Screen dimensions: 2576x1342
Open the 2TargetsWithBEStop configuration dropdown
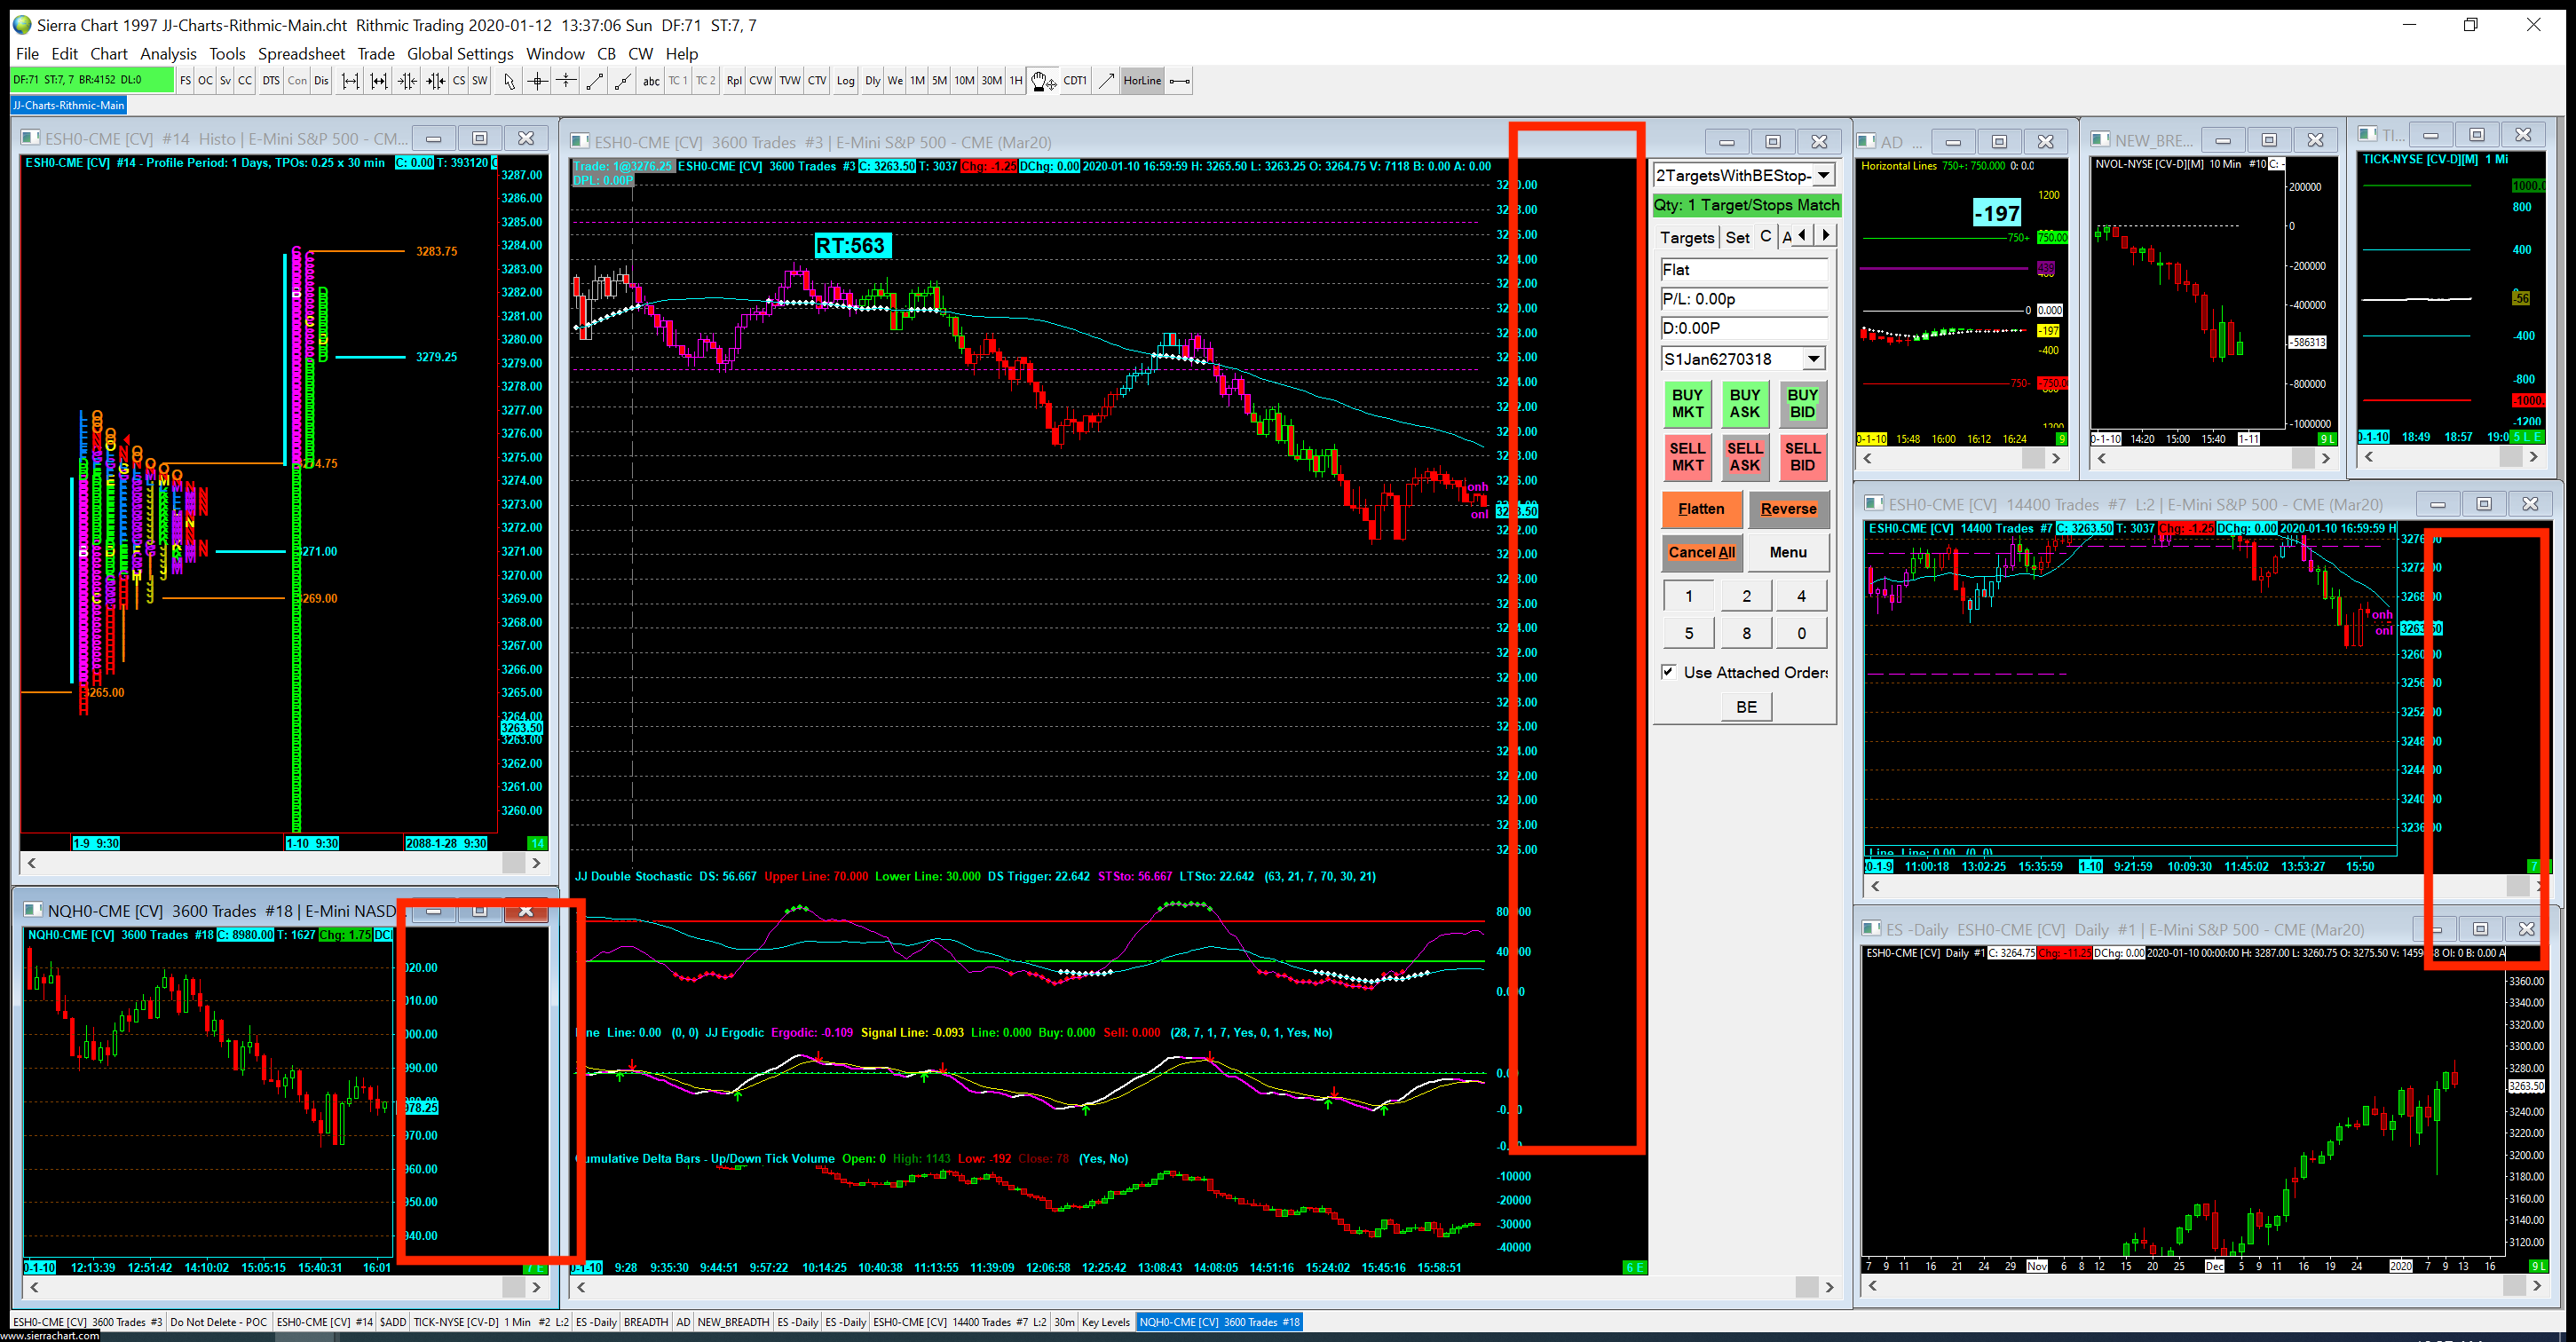click(1823, 175)
